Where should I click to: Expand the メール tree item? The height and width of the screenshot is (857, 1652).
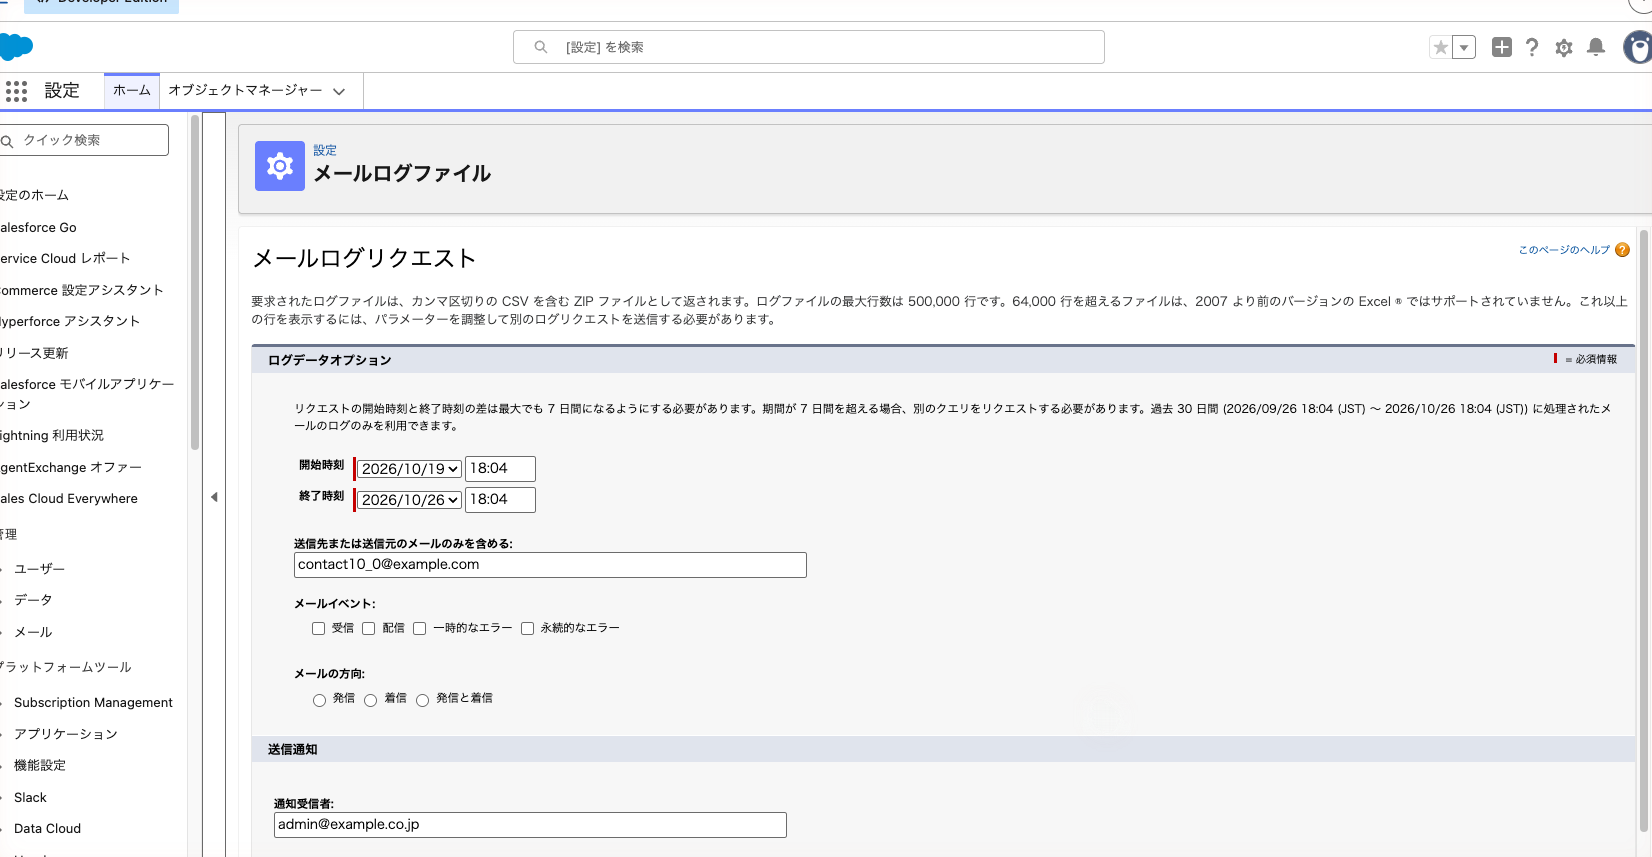pyautogui.click(x=3, y=632)
